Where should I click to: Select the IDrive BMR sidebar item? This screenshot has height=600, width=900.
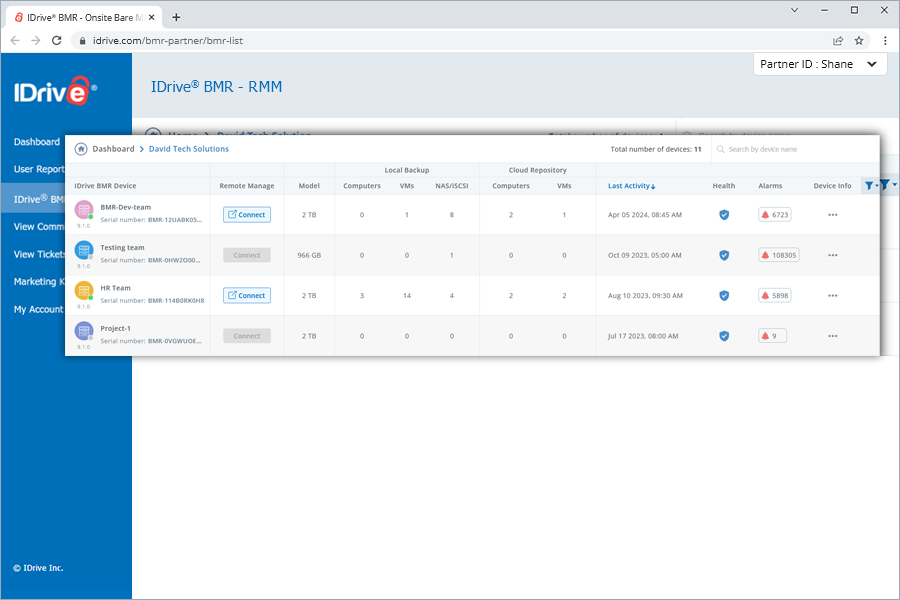pyautogui.click(x=33, y=199)
